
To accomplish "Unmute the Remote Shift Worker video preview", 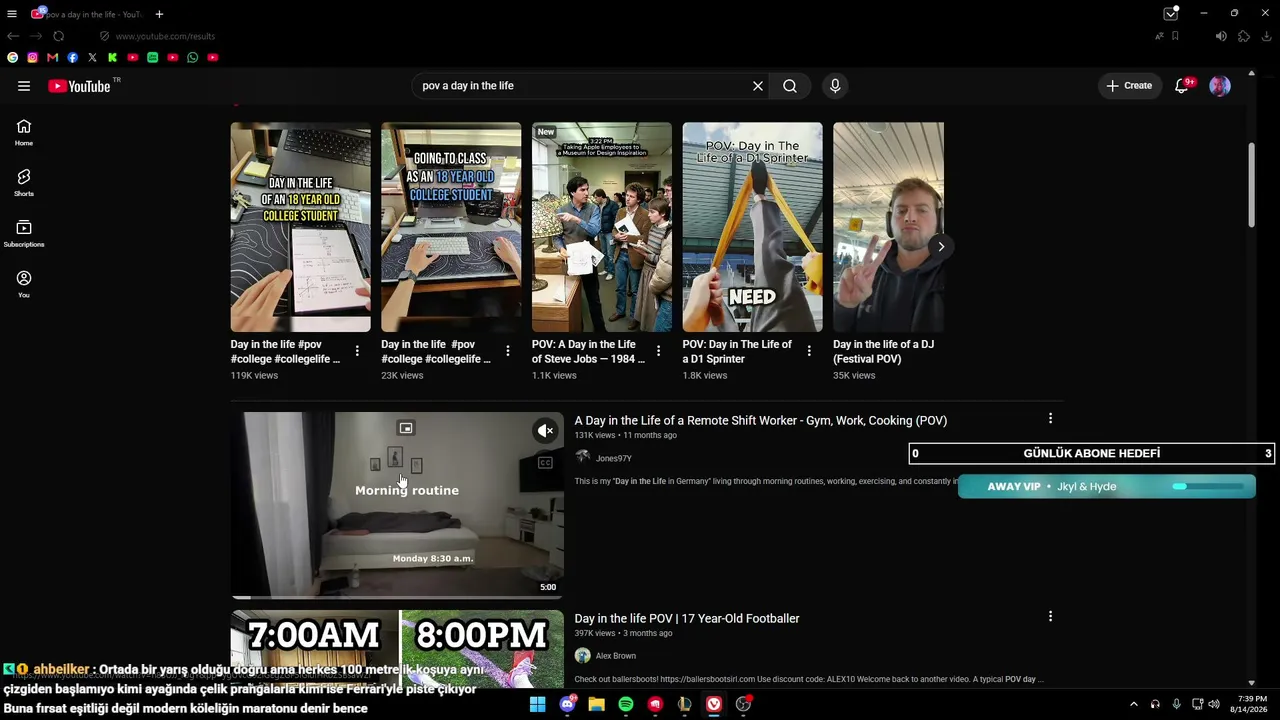I will (545, 431).
